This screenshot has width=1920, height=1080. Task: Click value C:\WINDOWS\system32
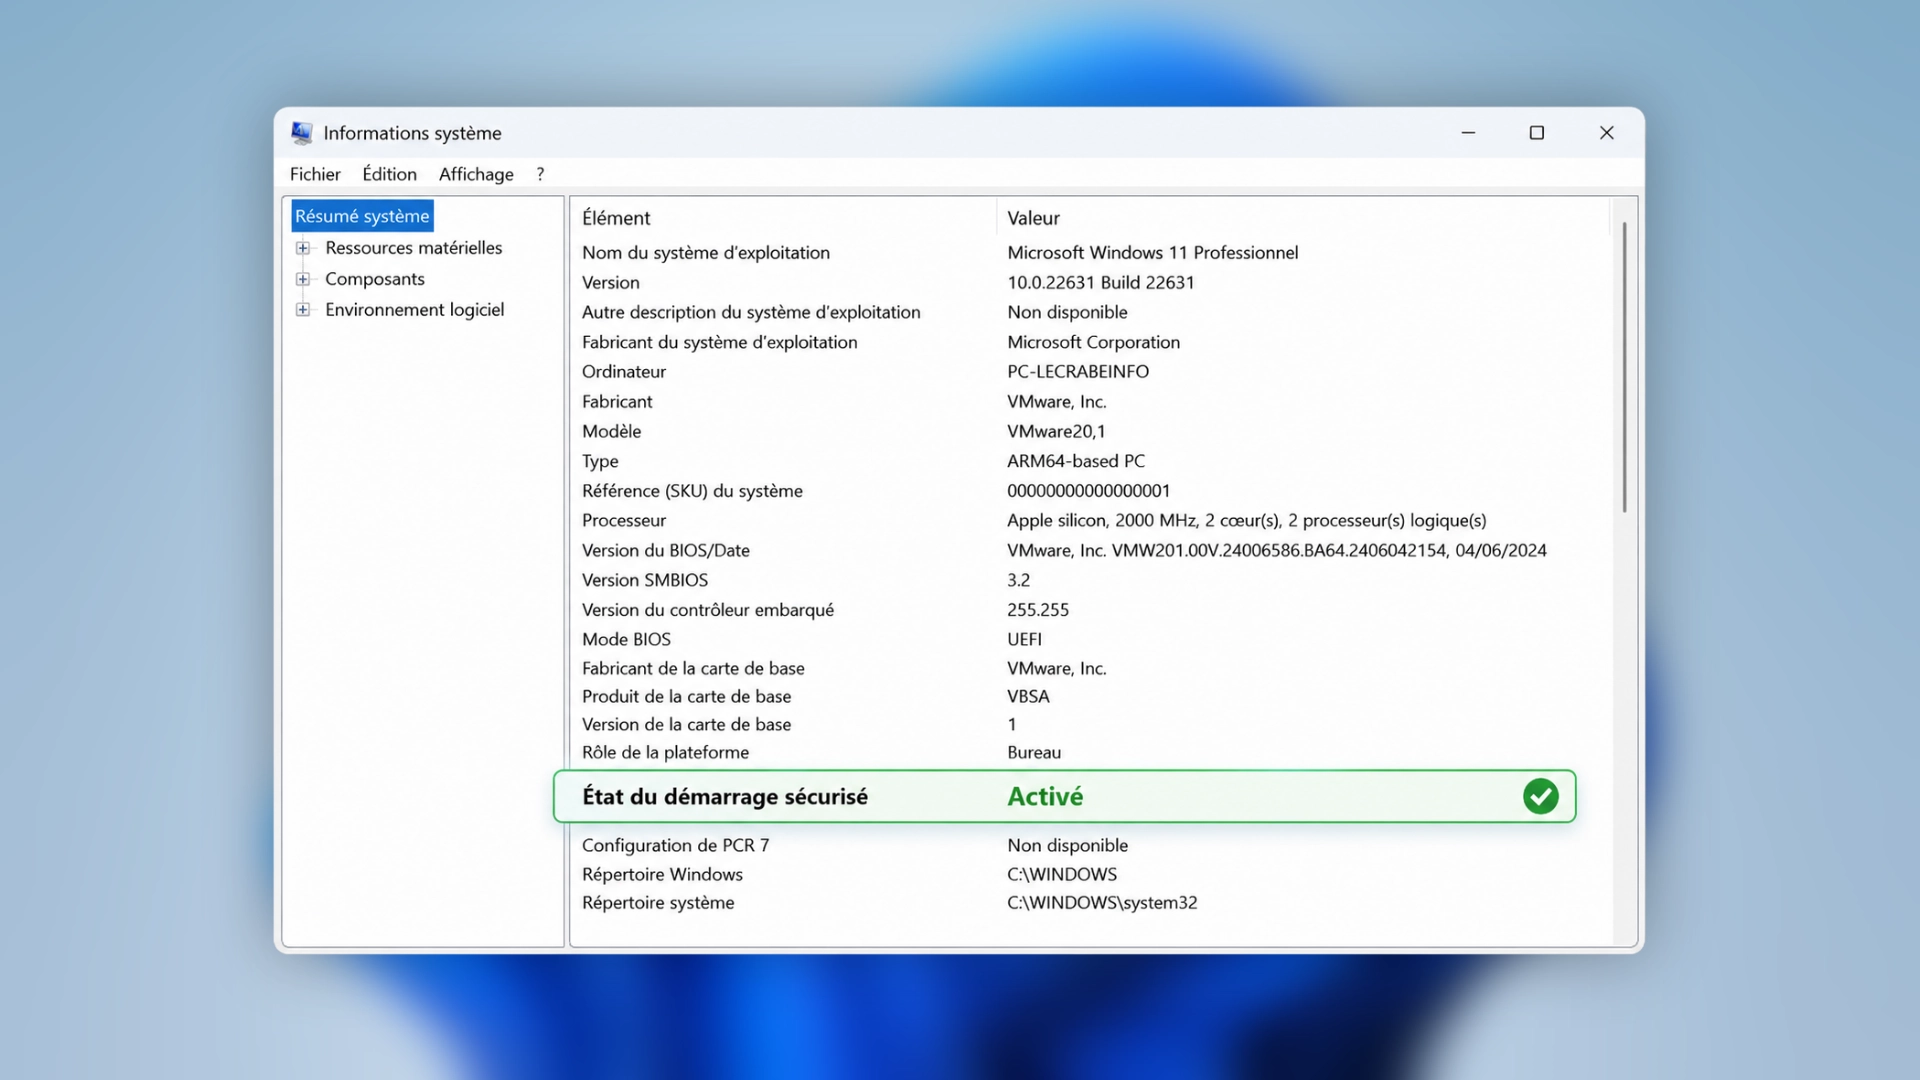click(x=1102, y=903)
